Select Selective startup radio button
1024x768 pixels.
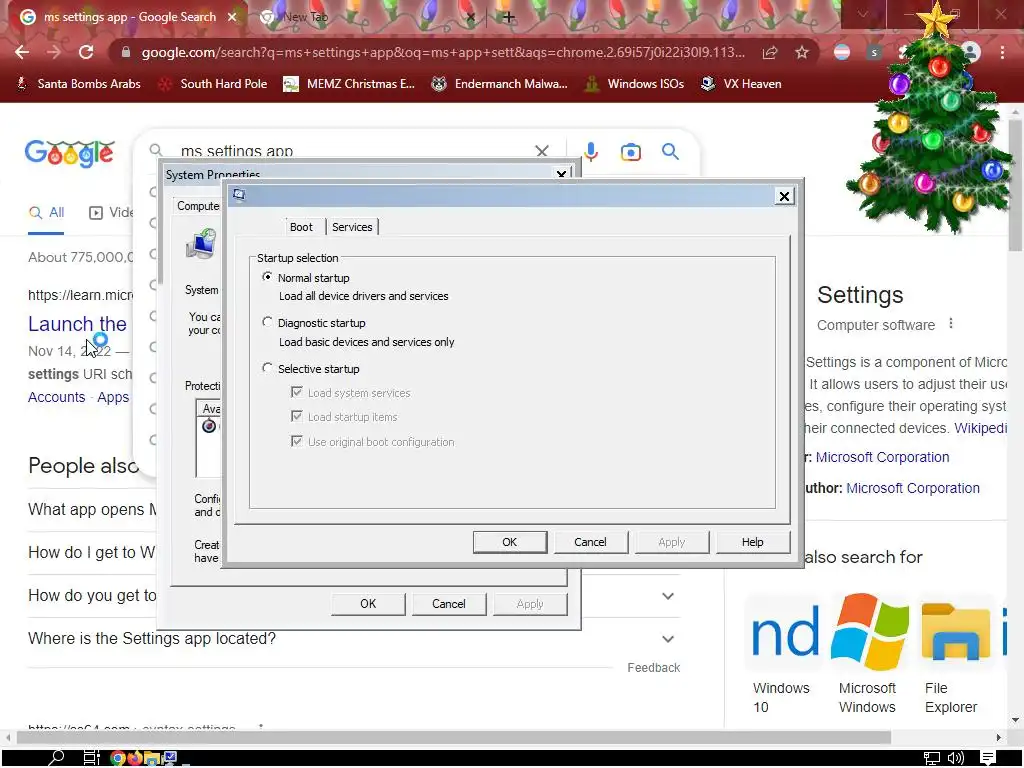[267, 368]
